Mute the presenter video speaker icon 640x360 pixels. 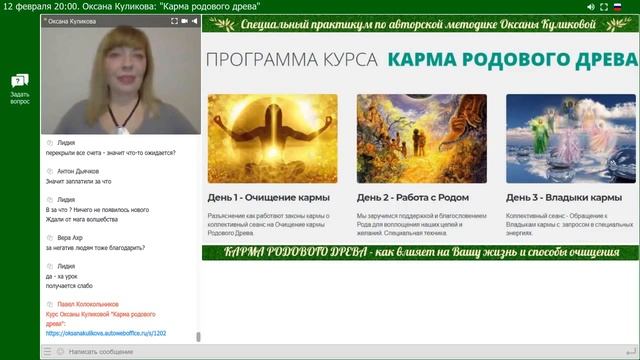195,21
